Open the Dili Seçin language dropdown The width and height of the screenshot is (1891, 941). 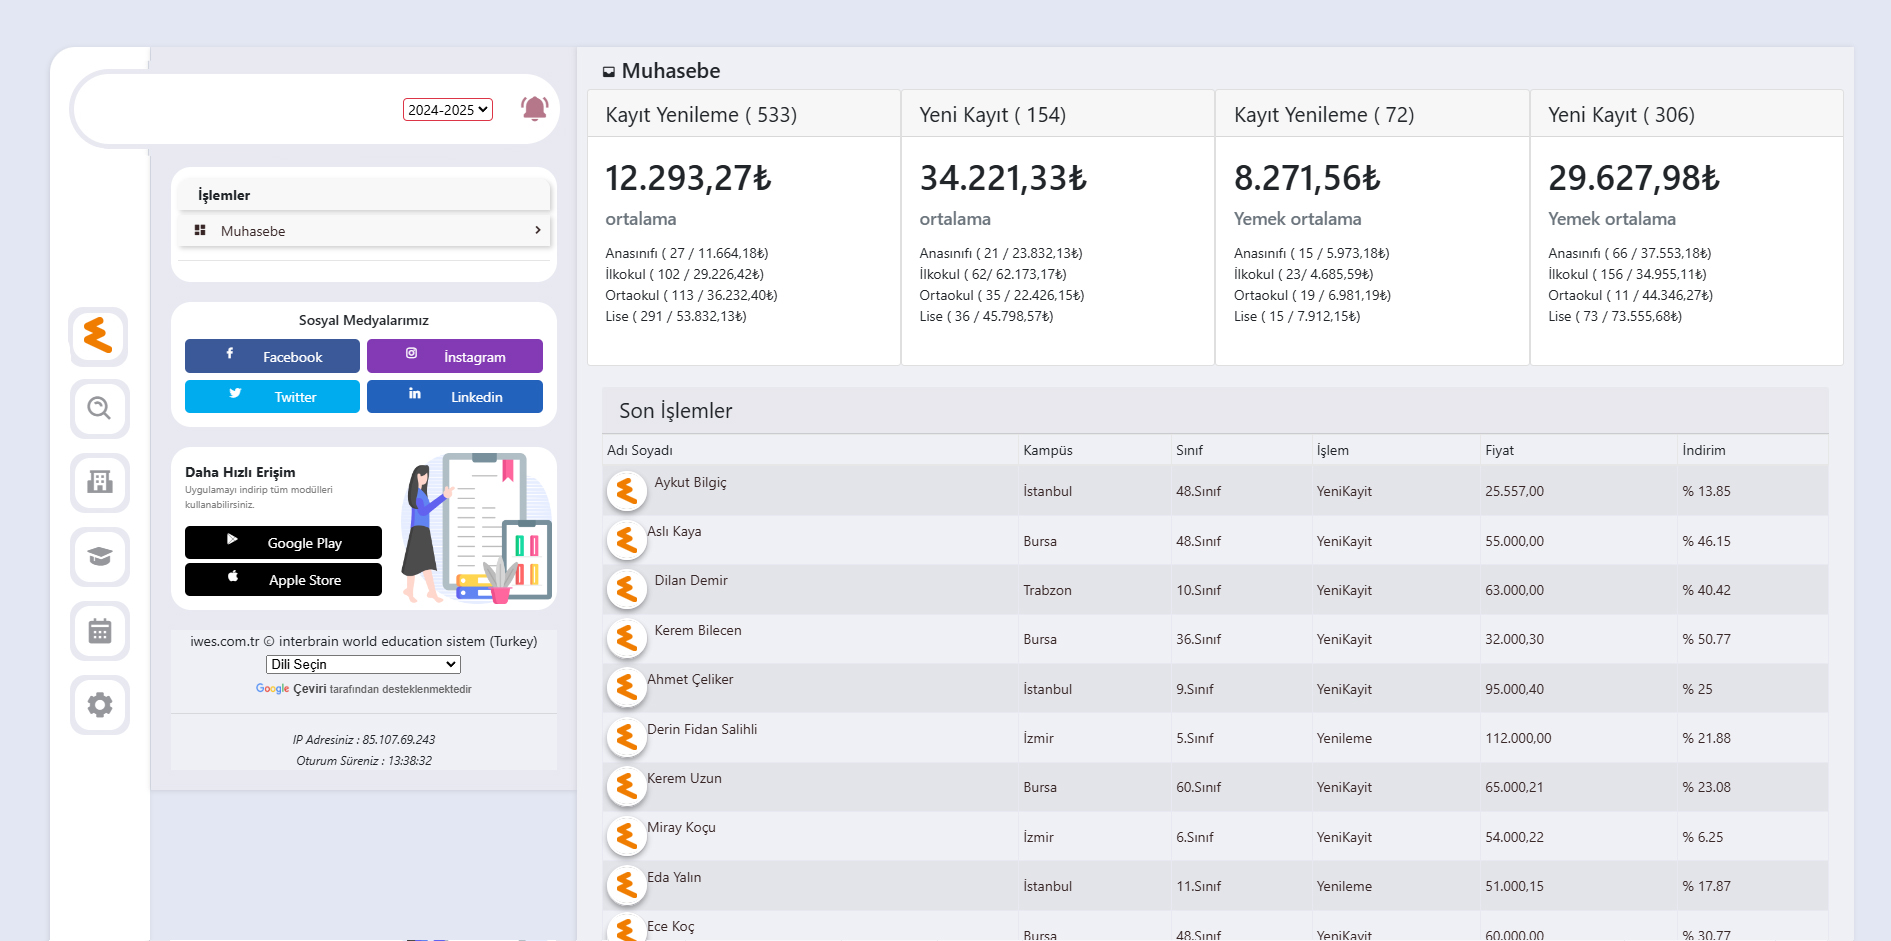pyautogui.click(x=363, y=664)
